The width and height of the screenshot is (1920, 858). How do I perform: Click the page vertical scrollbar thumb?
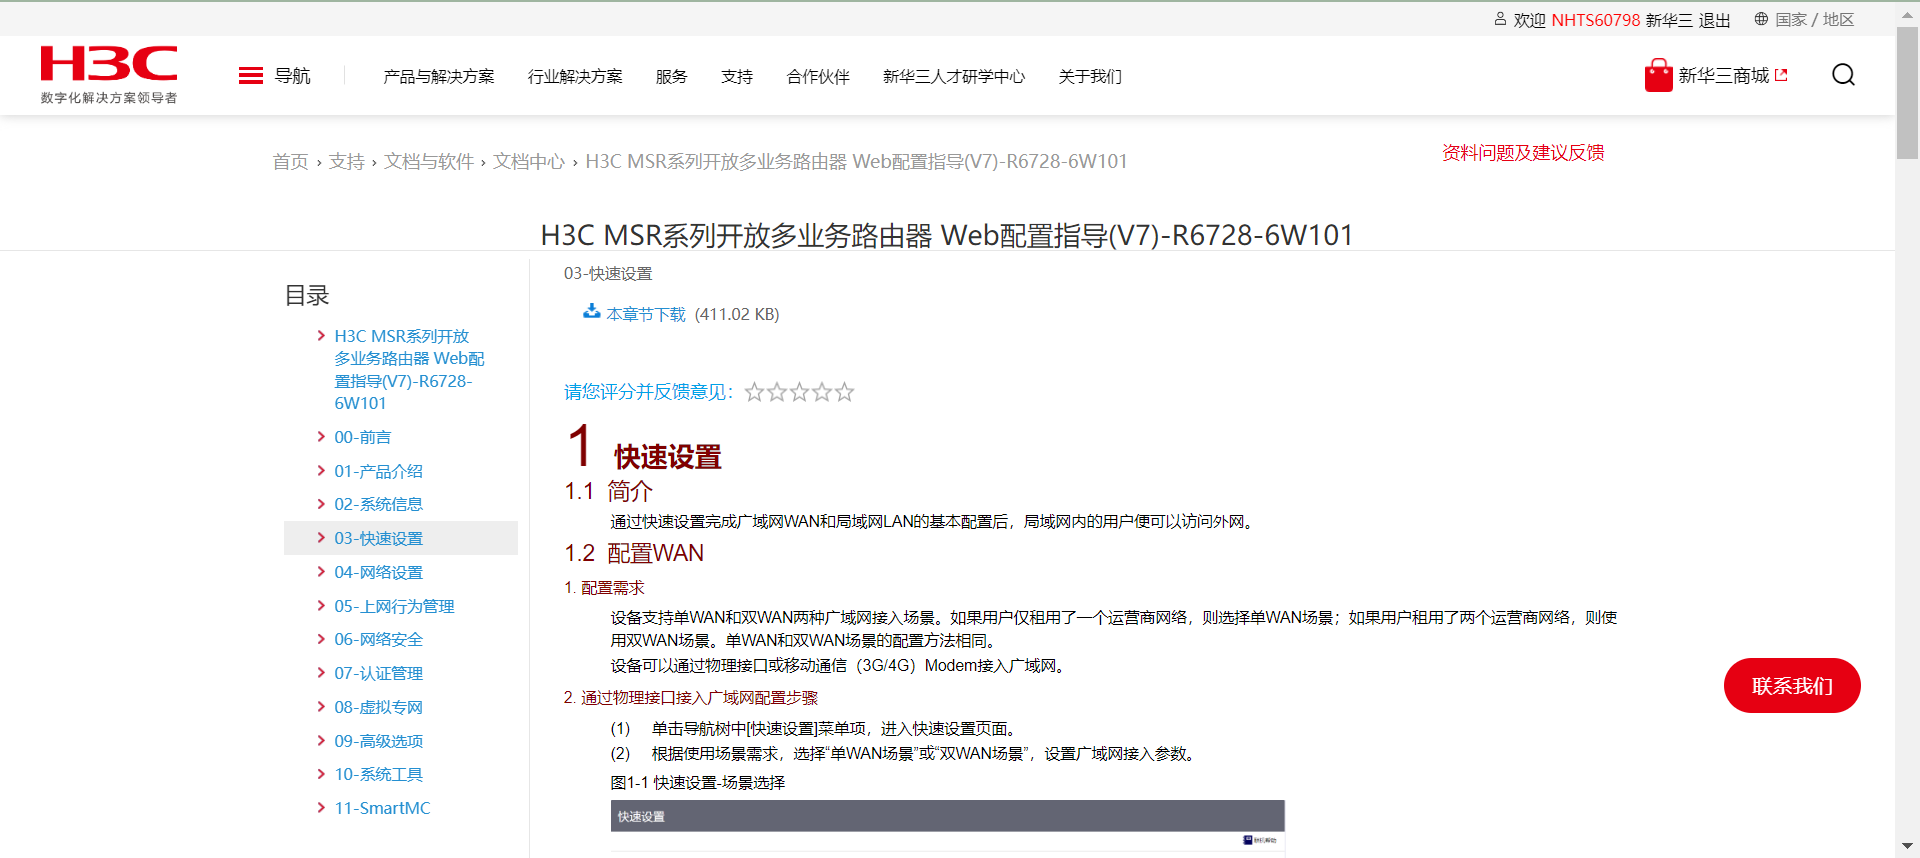[1908, 93]
